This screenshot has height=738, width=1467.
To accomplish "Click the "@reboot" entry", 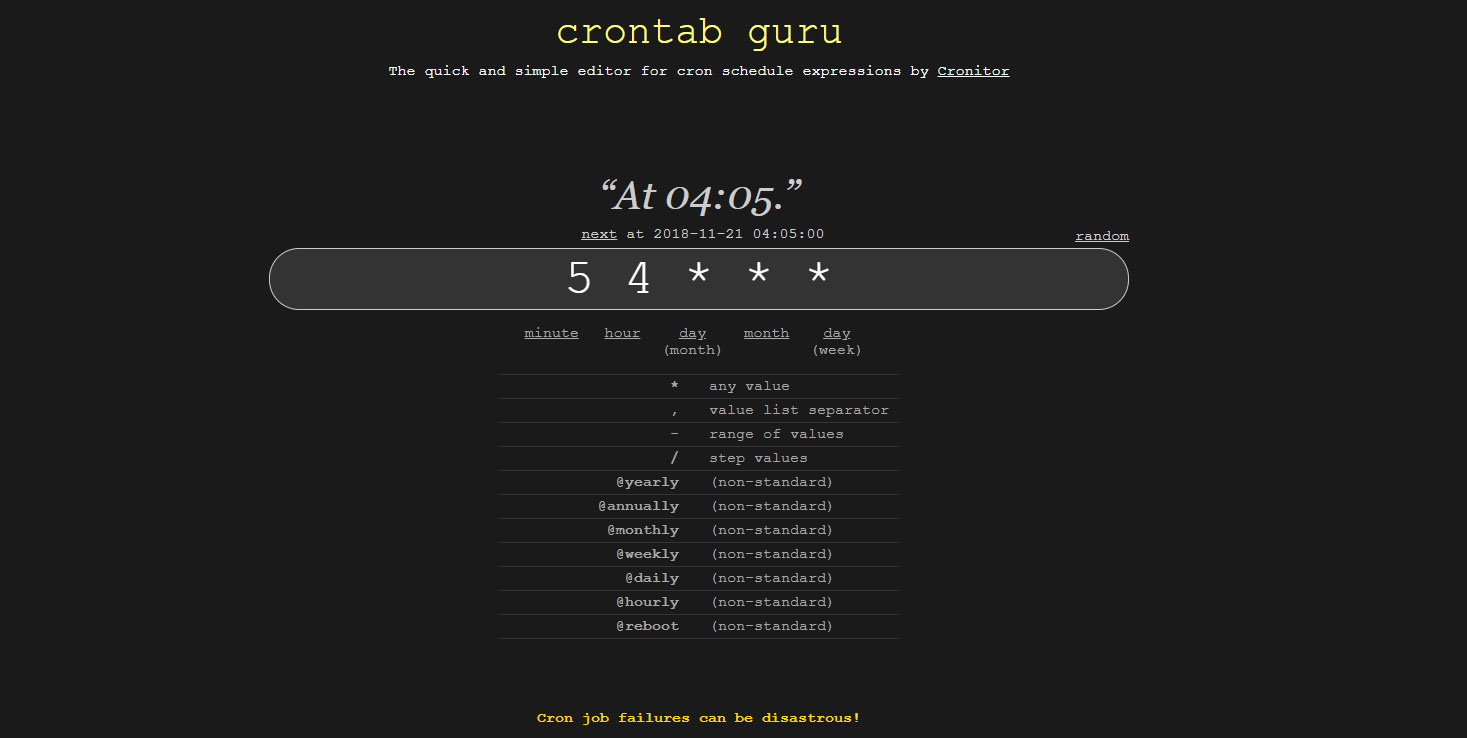I will point(647,626).
